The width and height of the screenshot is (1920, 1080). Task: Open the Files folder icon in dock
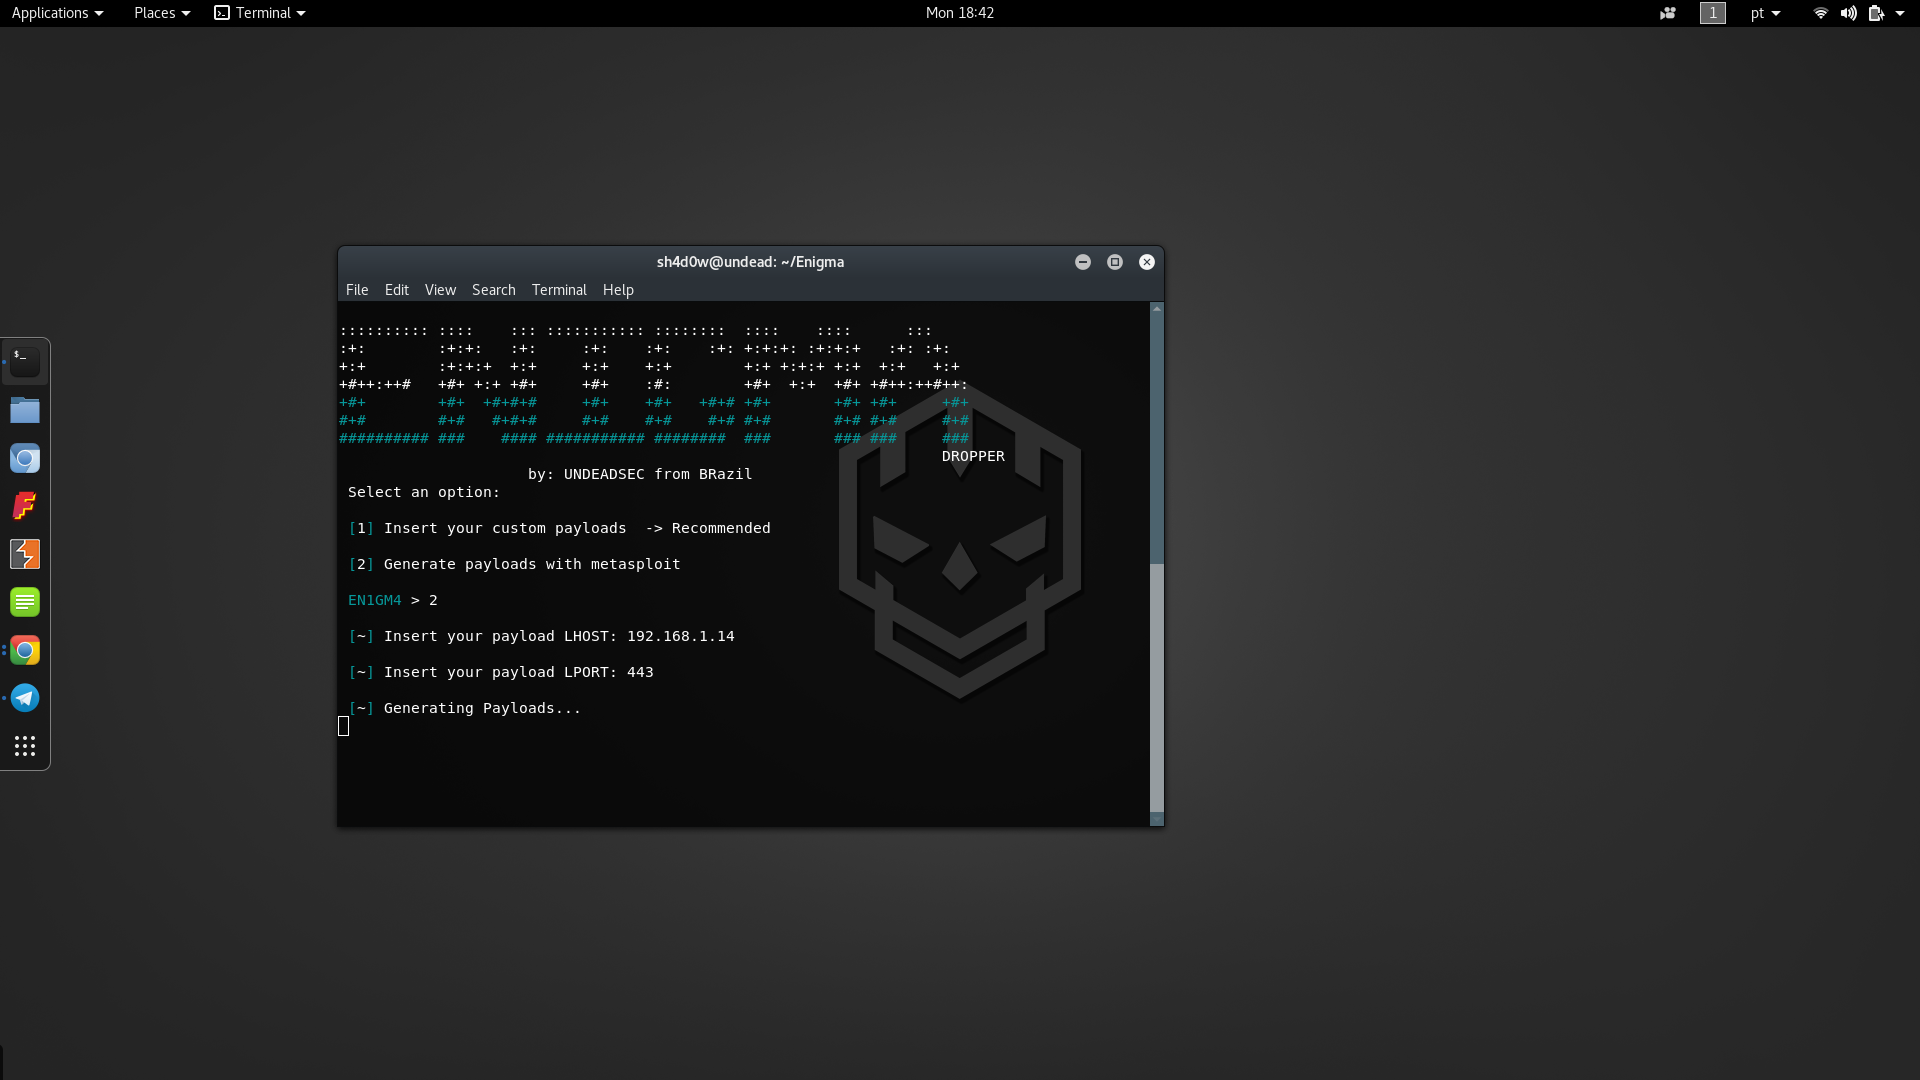click(25, 410)
